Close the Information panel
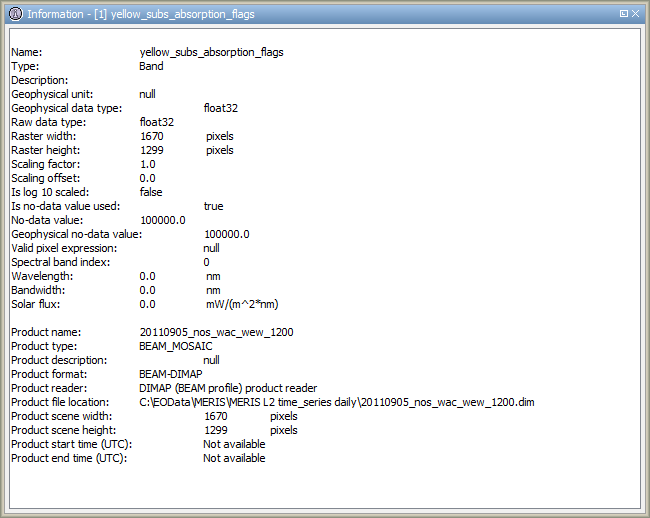650x518 pixels. click(637, 14)
